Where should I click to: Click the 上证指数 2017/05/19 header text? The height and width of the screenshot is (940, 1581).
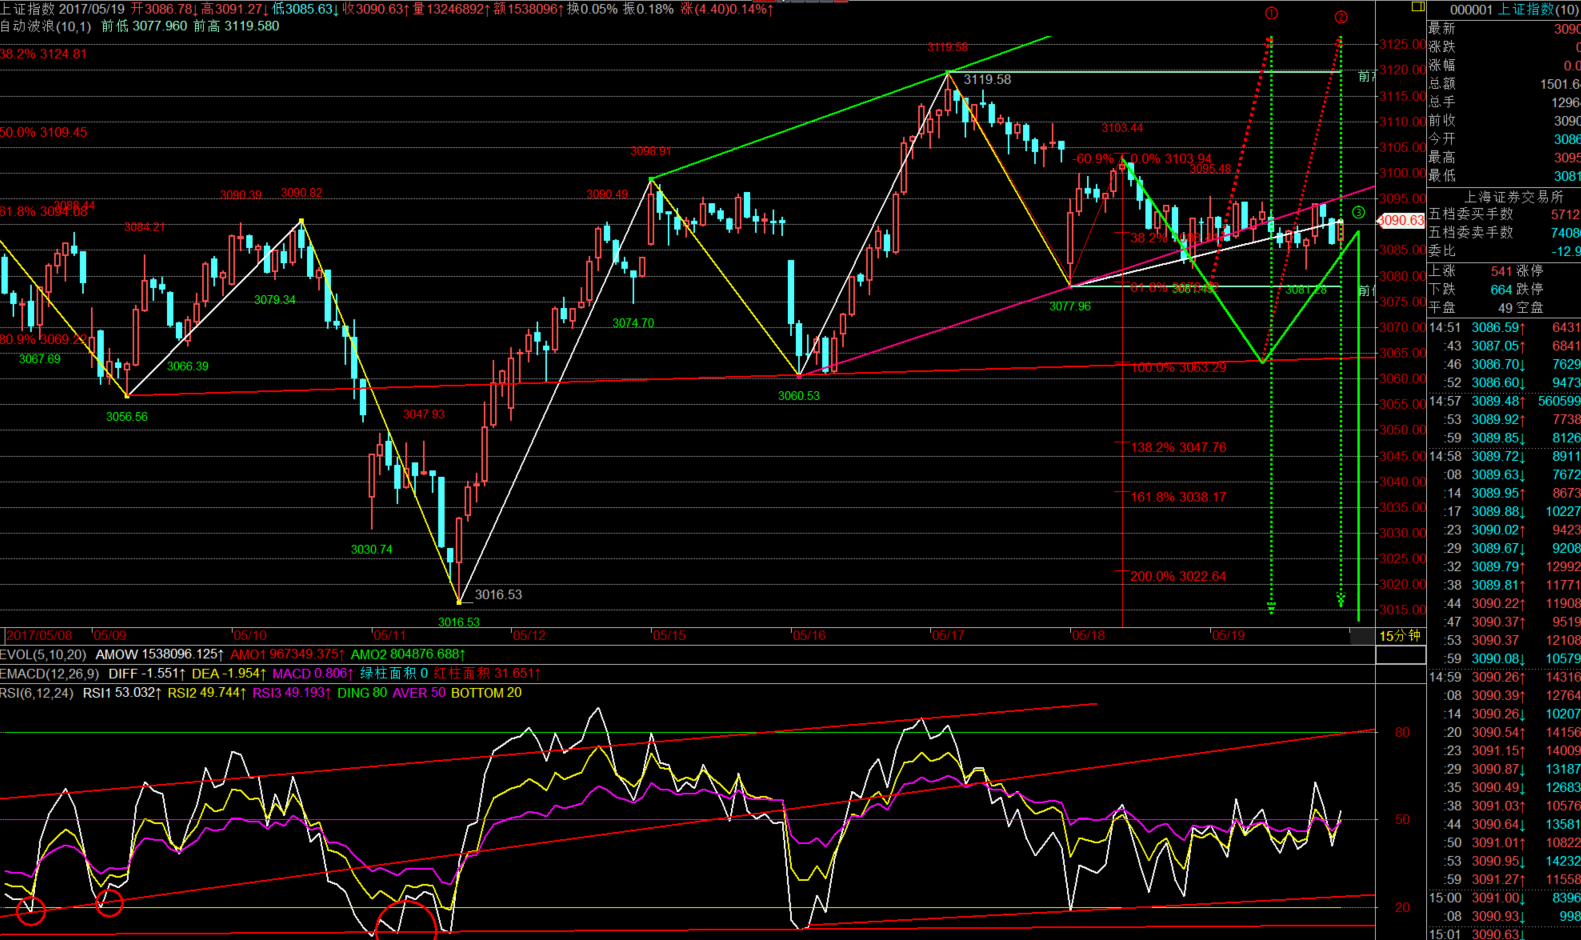(x=63, y=9)
